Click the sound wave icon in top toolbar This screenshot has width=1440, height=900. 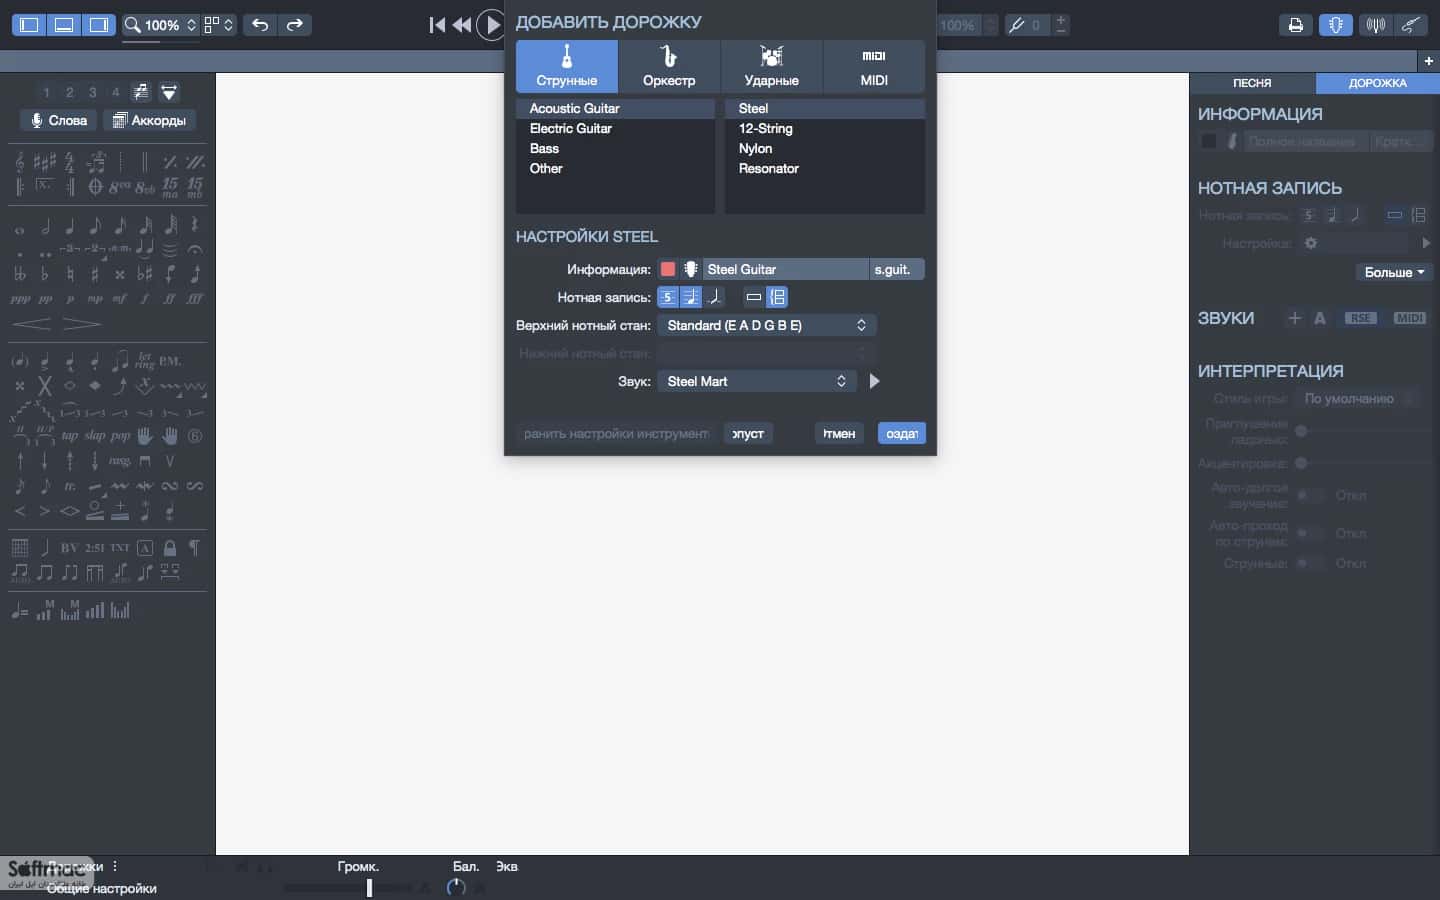pos(1376,25)
